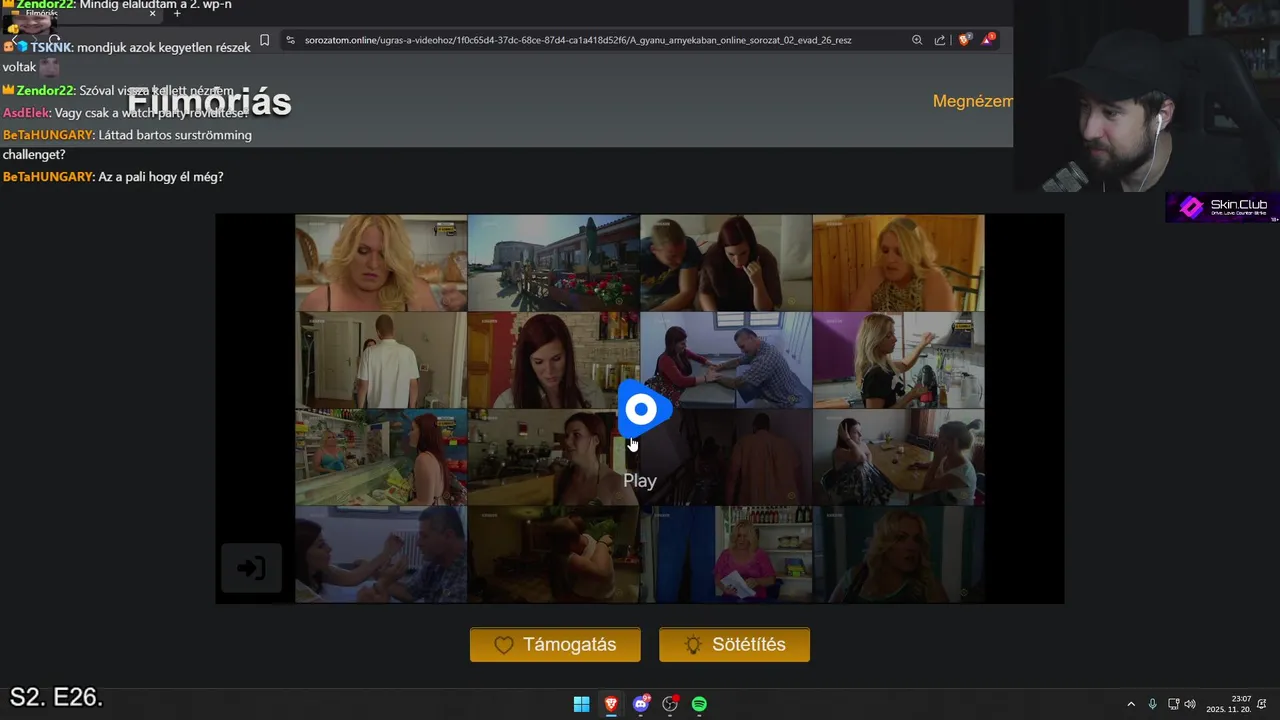This screenshot has height=720, width=1280.
Task: Click the TSKNK username in chat
Action: [51, 47]
